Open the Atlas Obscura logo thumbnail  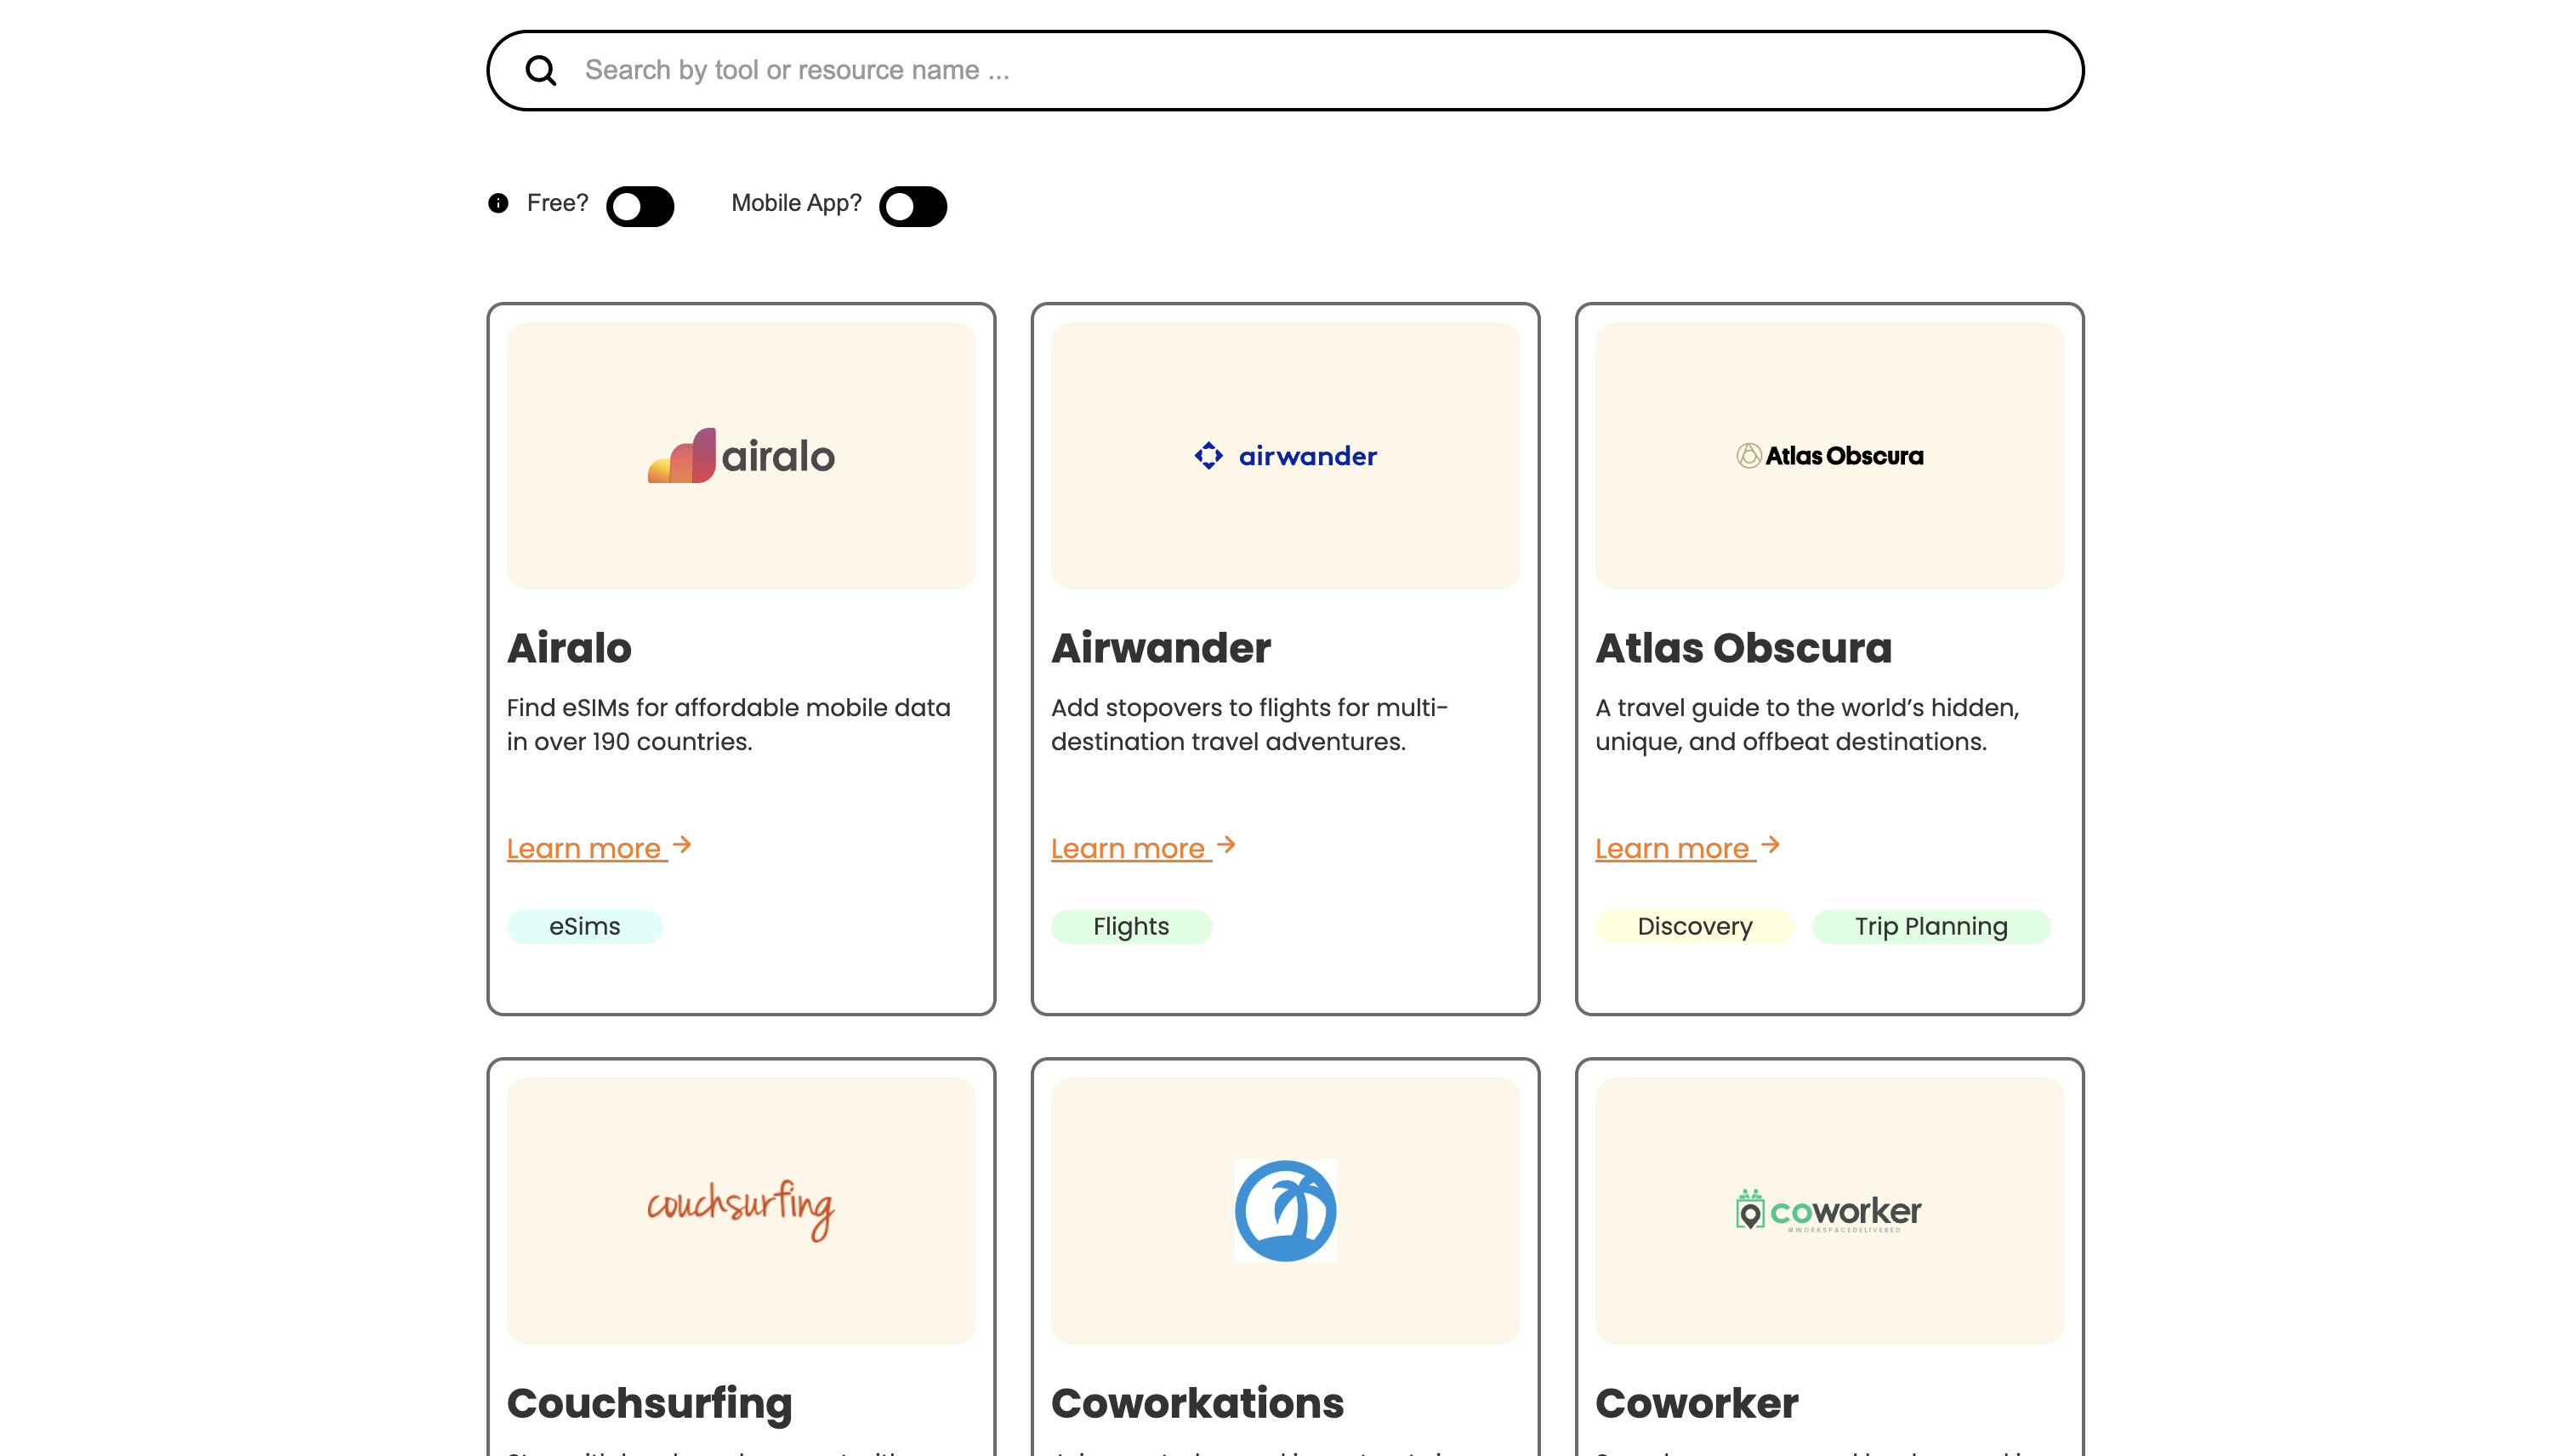coord(1829,455)
